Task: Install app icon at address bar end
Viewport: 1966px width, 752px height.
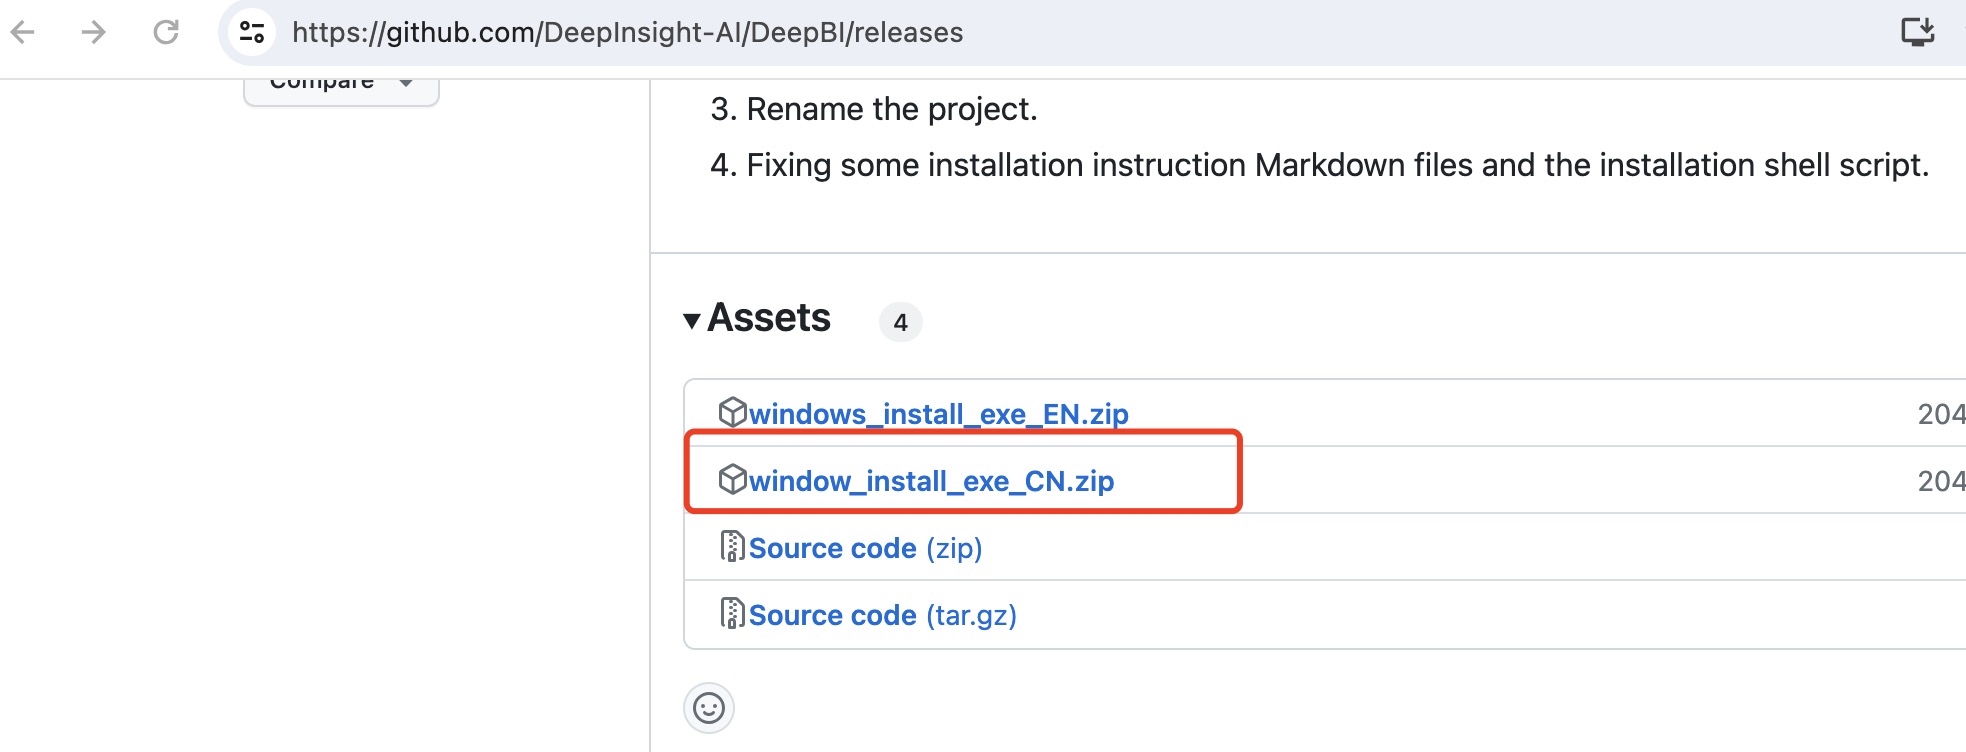Action: pos(1918,32)
